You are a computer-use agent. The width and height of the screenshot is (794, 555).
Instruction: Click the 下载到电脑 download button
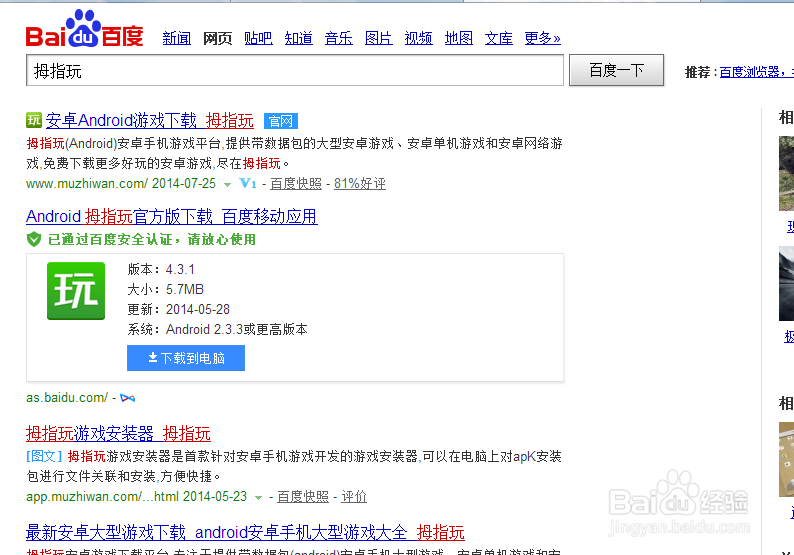click(186, 358)
